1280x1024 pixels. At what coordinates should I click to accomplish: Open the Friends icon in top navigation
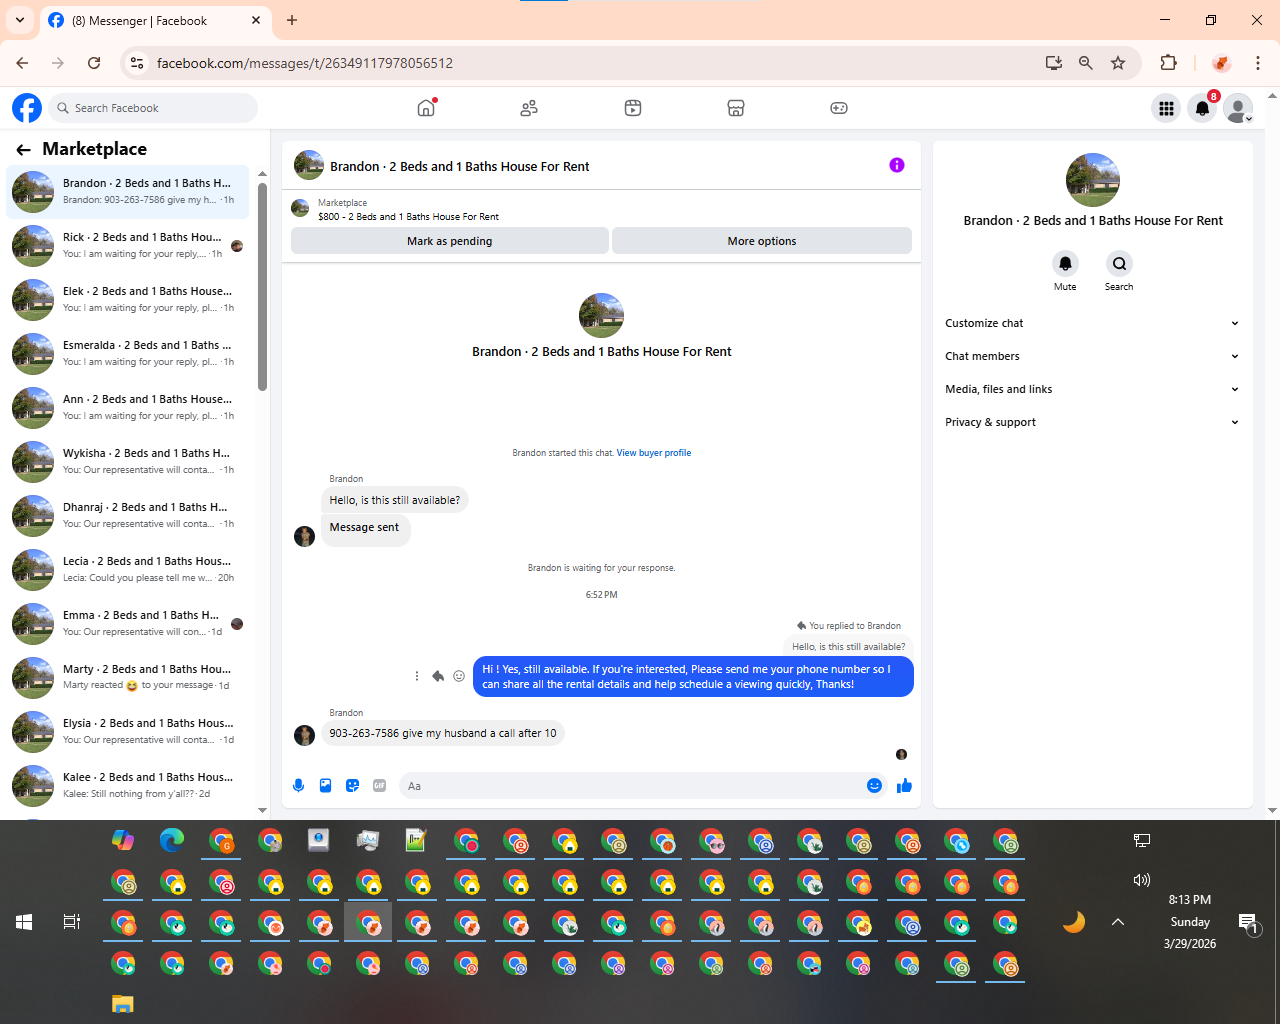click(529, 108)
